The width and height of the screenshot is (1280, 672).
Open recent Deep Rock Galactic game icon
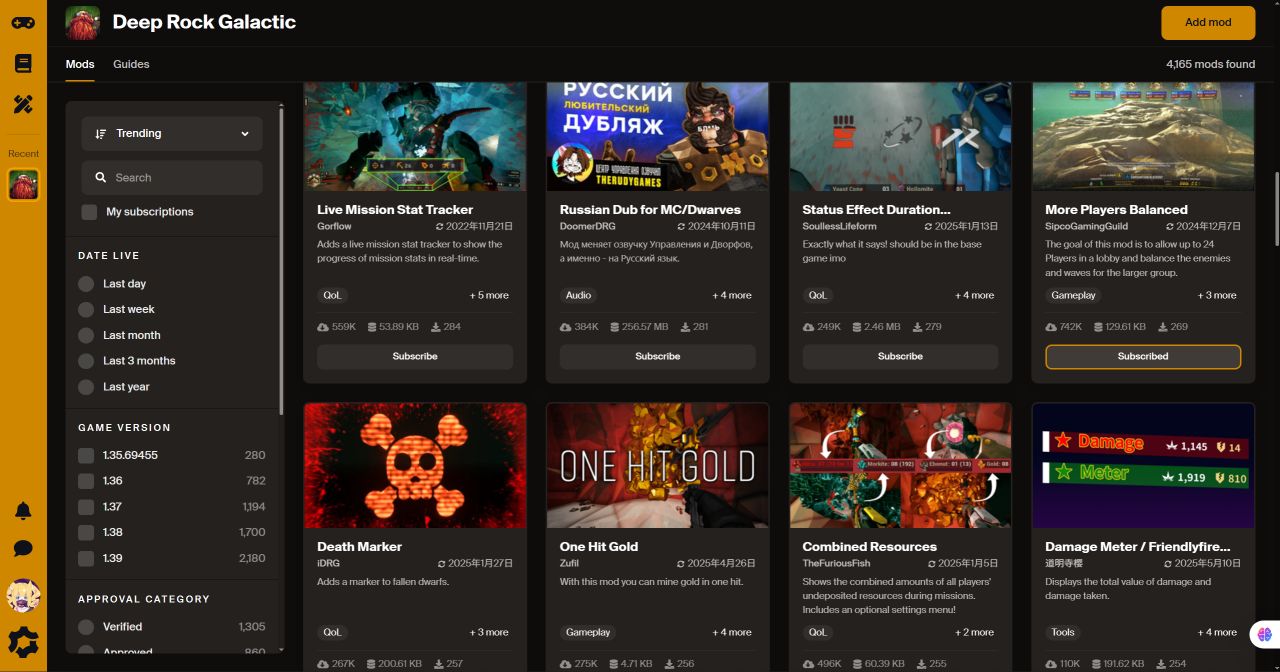[x=23, y=185]
